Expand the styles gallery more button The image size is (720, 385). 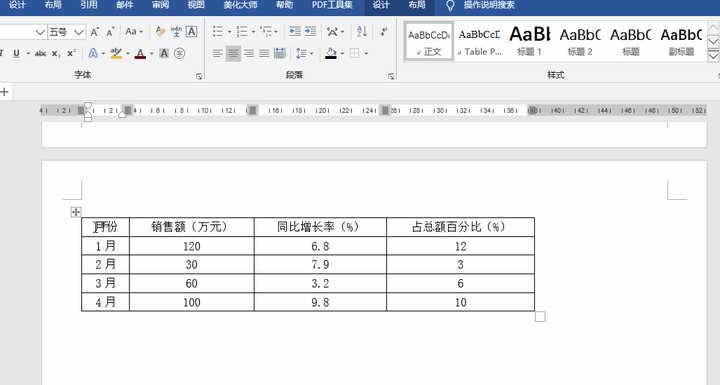713,56
